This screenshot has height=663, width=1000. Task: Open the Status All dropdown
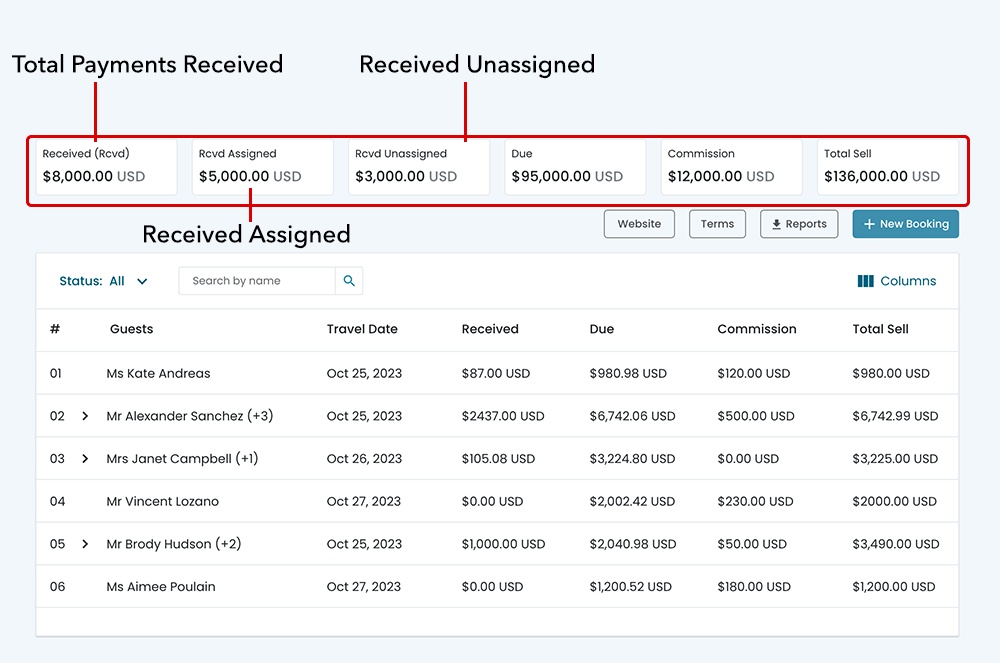coord(105,281)
